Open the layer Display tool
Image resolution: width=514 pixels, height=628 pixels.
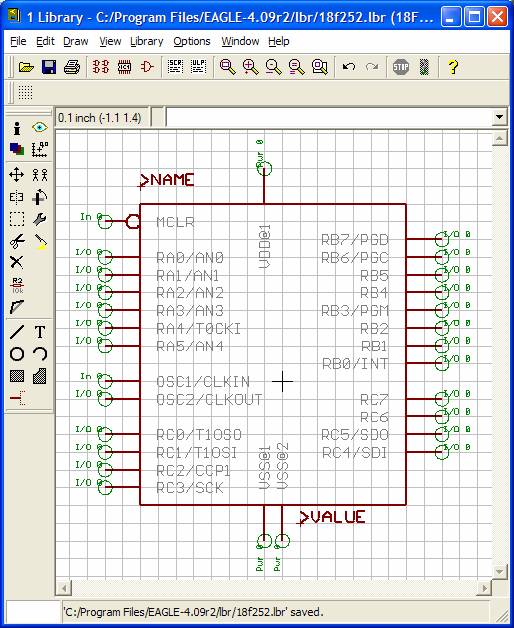(17, 149)
